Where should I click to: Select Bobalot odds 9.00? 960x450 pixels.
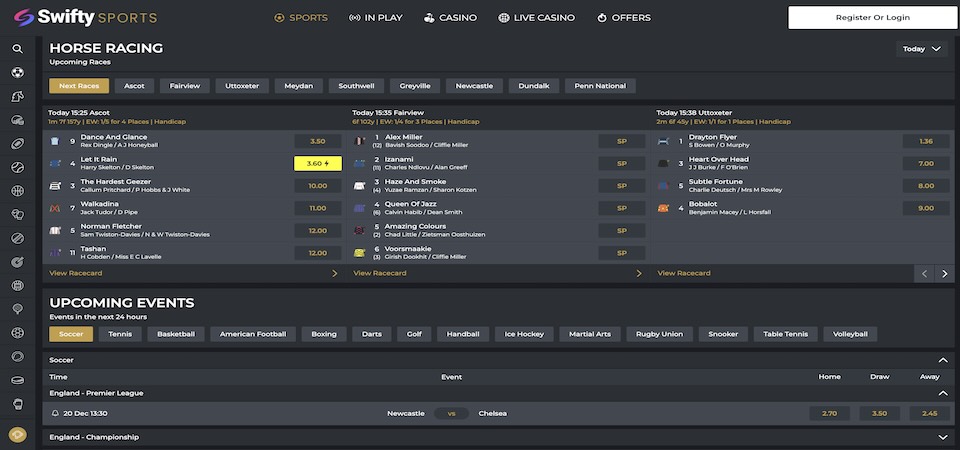926,208
